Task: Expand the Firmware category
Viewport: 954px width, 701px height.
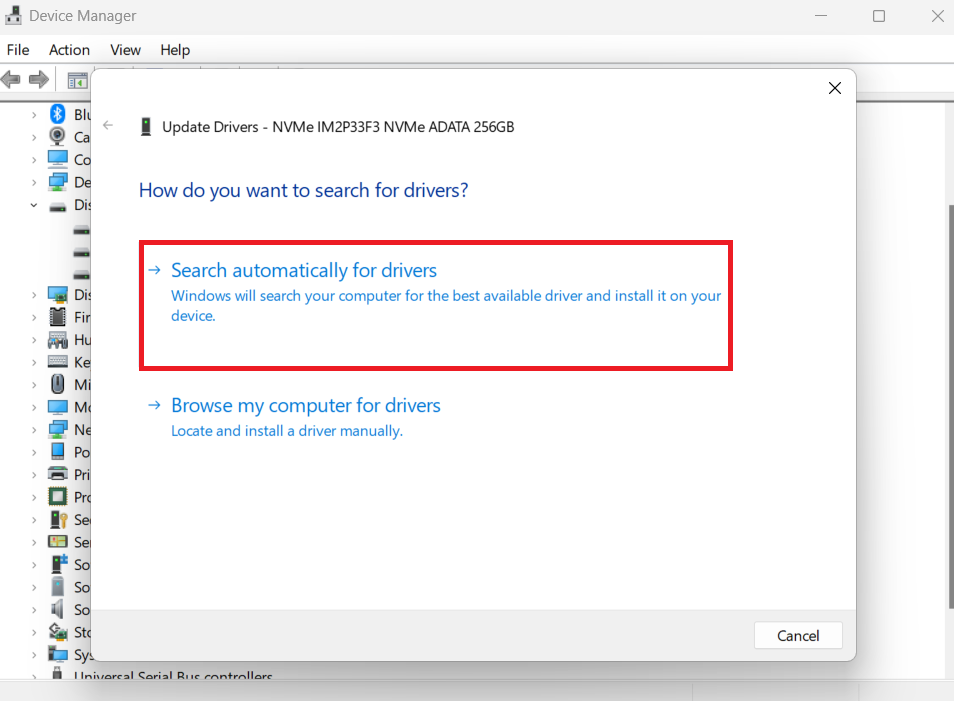Action: pos(34,317)
